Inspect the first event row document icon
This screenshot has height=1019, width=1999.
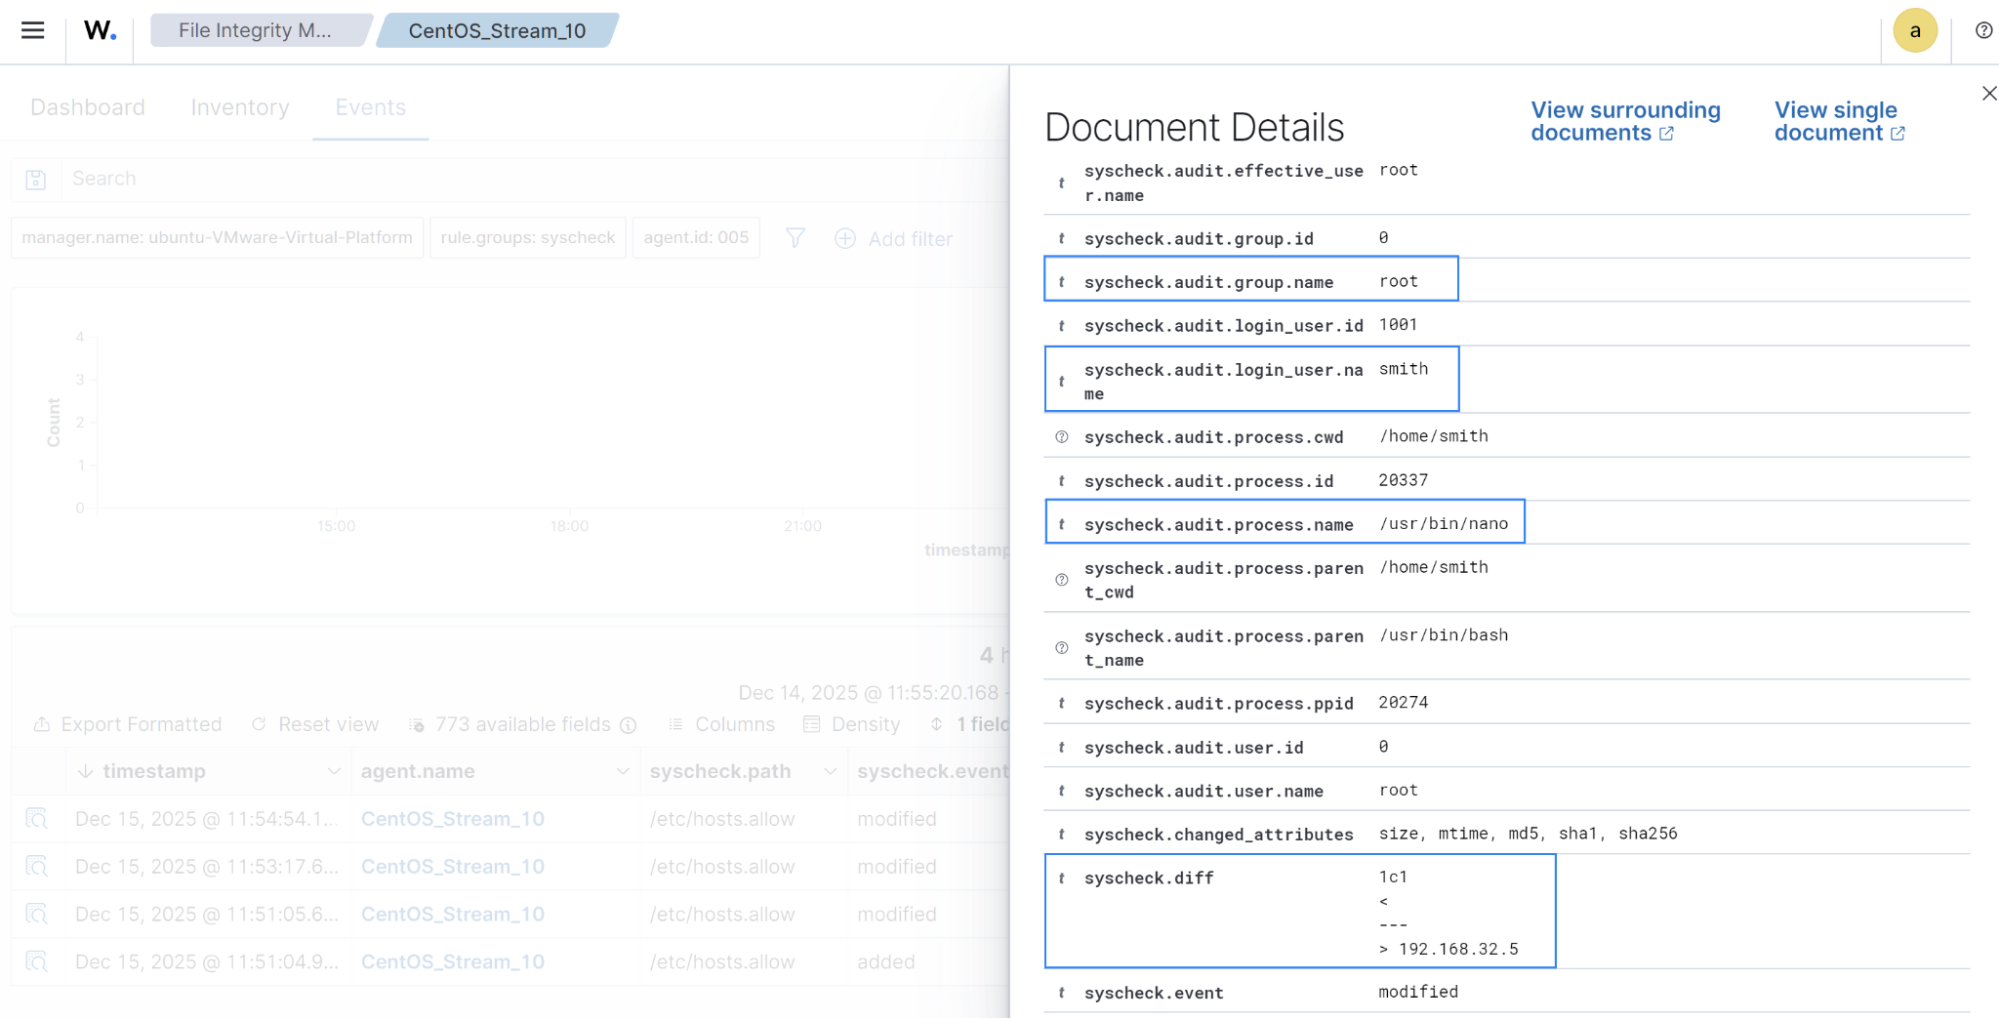click(x=37, y=819)
